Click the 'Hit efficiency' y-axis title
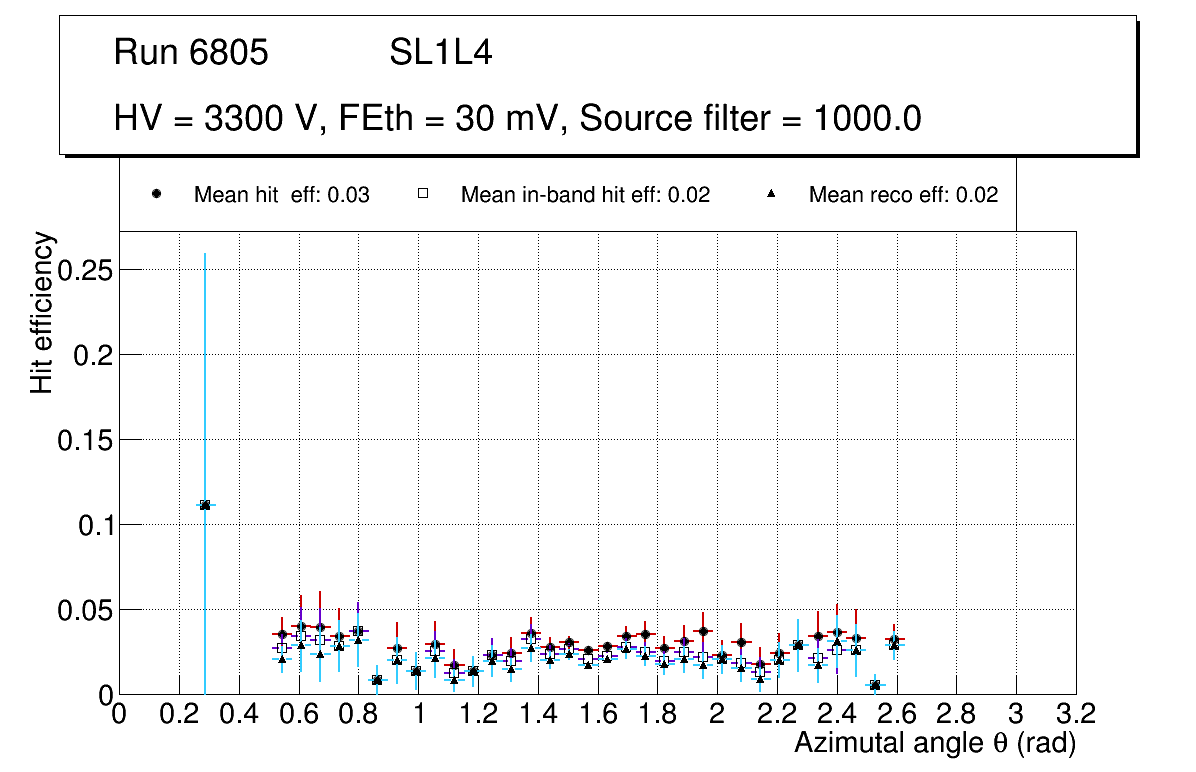Viewport: 1196px width, 772px height. [x=42, y=312]
